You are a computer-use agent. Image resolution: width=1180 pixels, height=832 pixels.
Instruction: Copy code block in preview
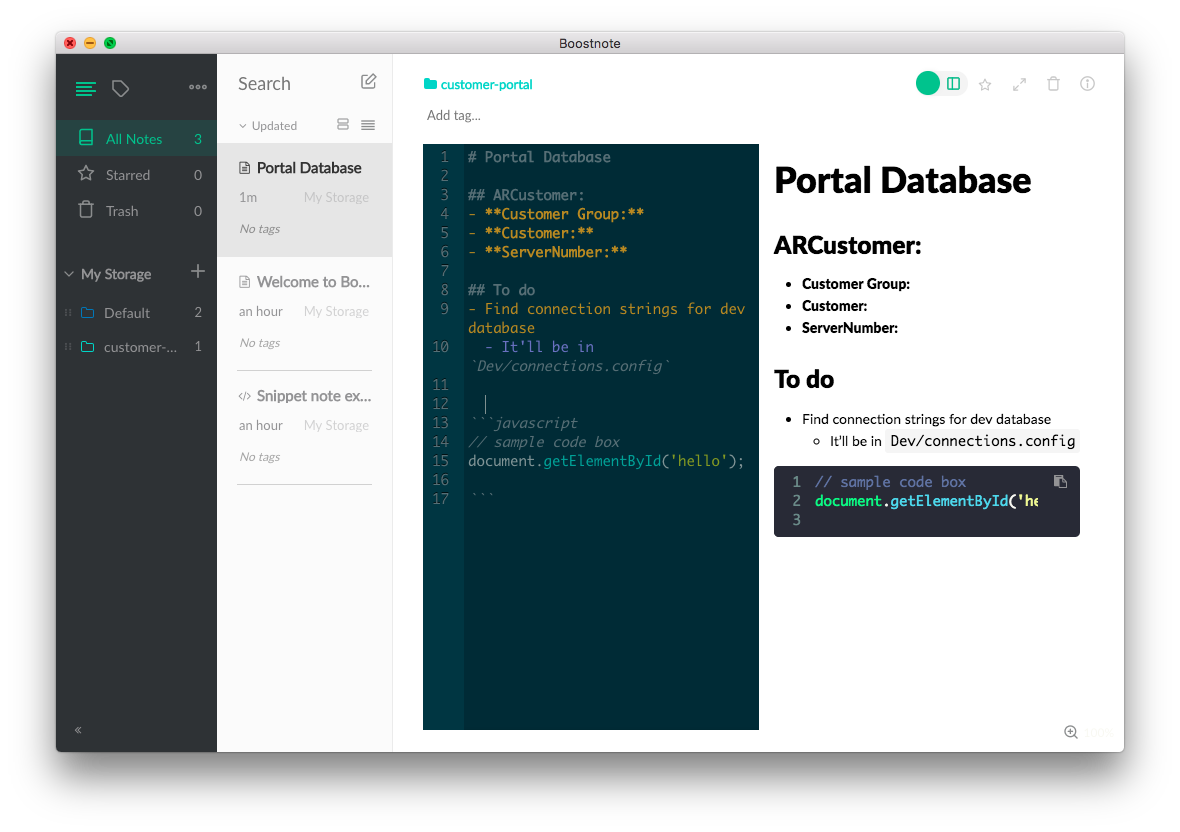[x=1060, y=481]
